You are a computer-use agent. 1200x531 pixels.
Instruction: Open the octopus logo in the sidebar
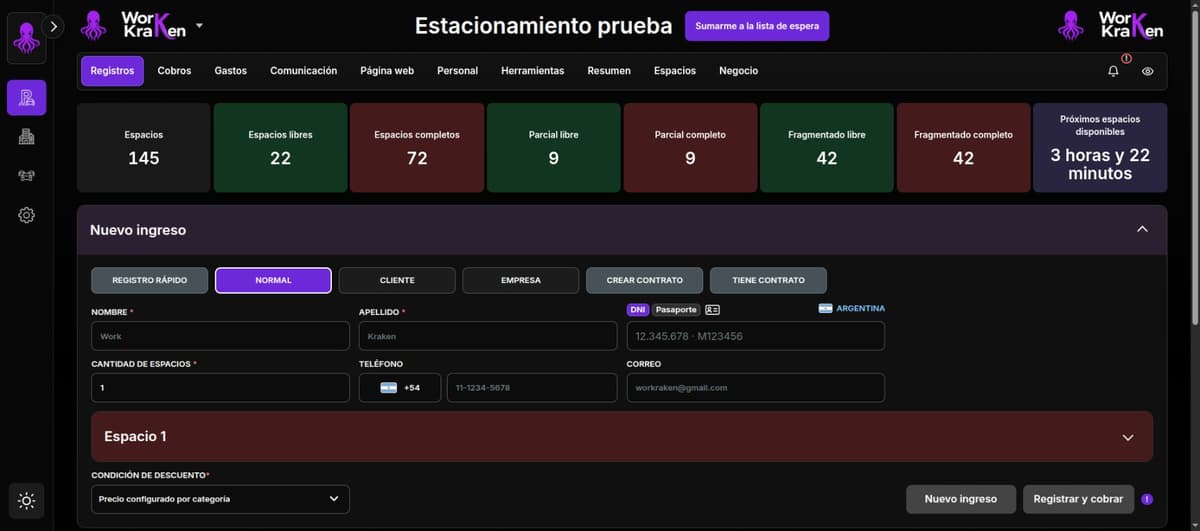[x=26, y=38]
